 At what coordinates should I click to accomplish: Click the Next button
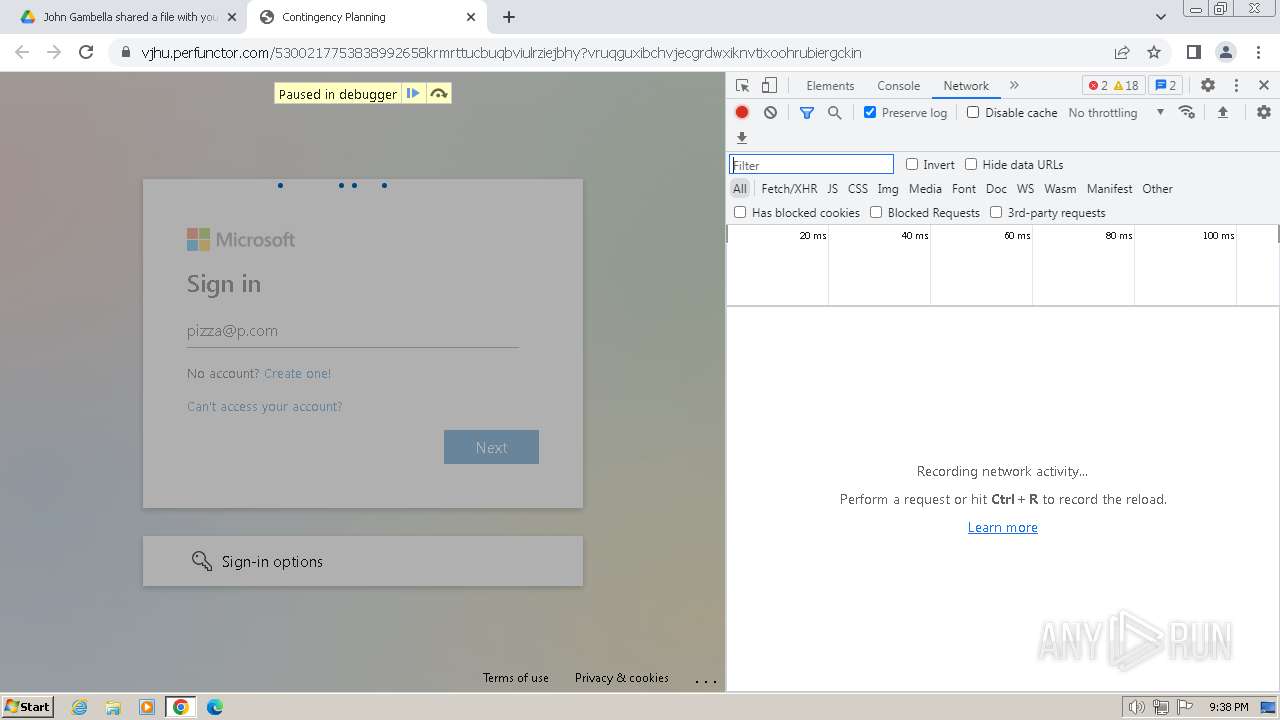click(x=491, y=447)
